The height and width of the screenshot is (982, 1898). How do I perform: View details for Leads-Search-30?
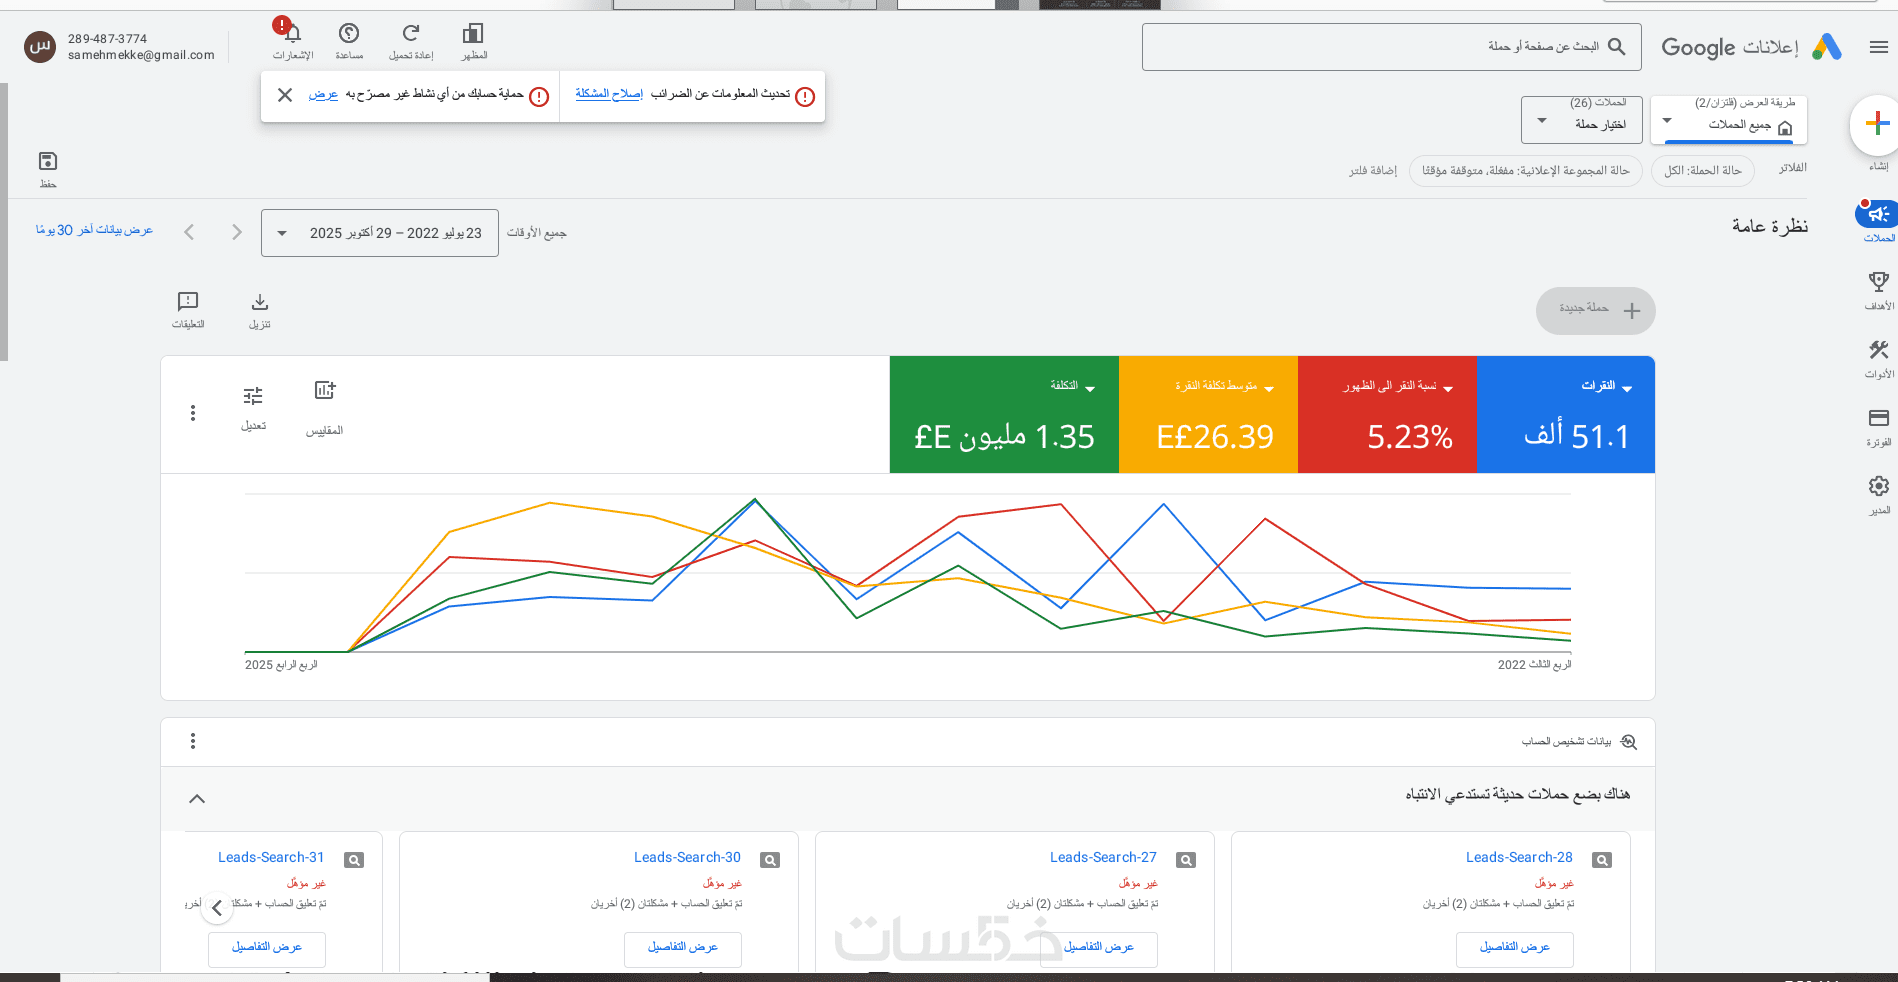tap(683, 949)
